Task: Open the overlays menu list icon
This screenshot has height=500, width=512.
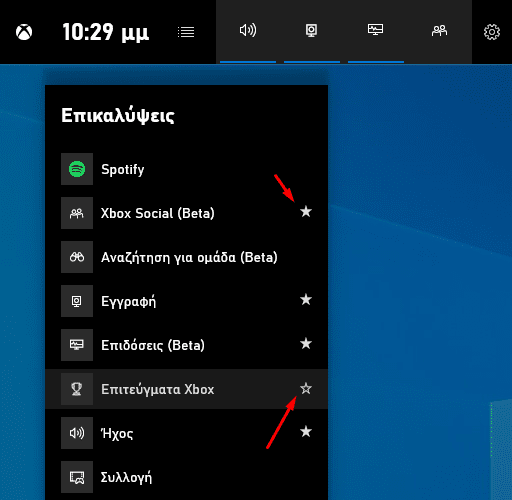Action: pos(186,32)
